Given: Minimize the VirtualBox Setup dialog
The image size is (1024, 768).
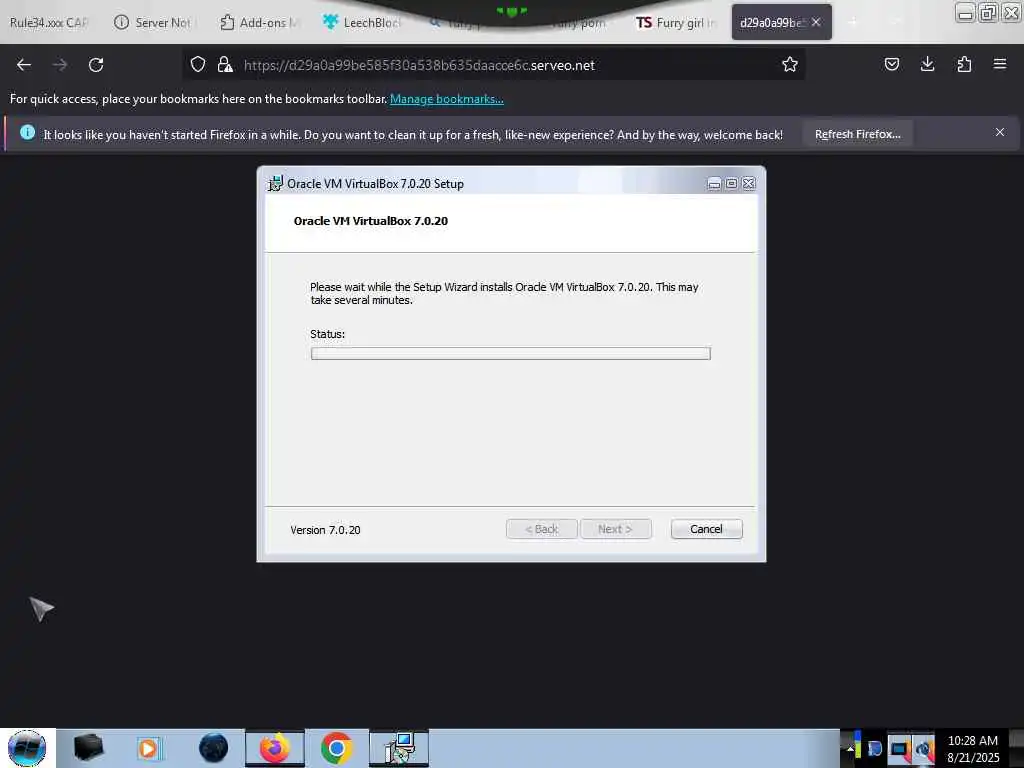Looking at the screenshot, I should pos(714,184).
